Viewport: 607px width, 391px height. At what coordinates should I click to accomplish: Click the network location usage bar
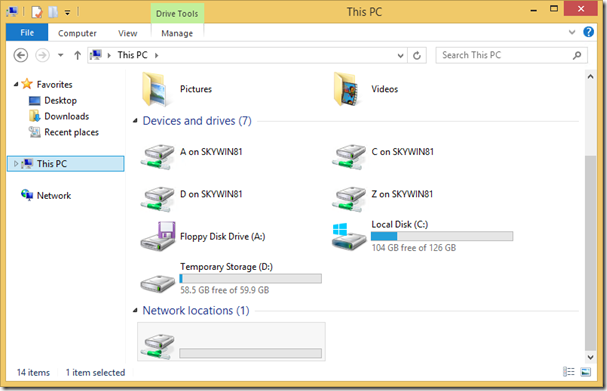(x=250, y=353)
